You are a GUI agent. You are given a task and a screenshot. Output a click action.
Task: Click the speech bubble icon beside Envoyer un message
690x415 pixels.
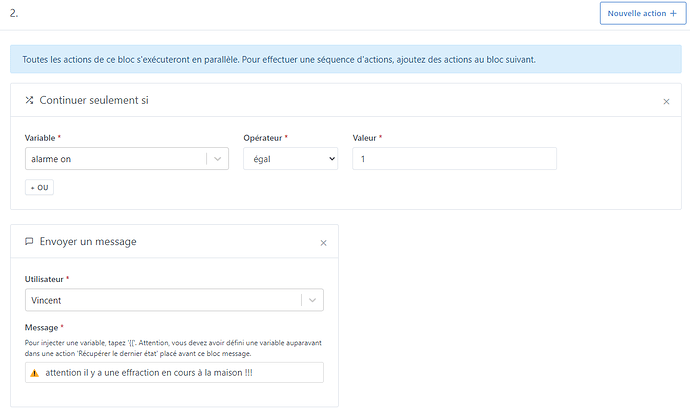[x=29, y=242]
